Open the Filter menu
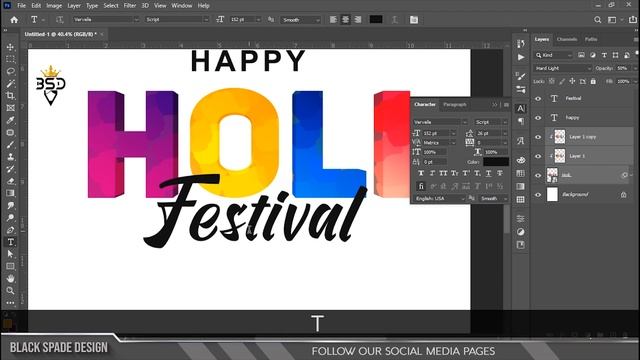Screen dimensions: 640x360 tap(130, 6)
